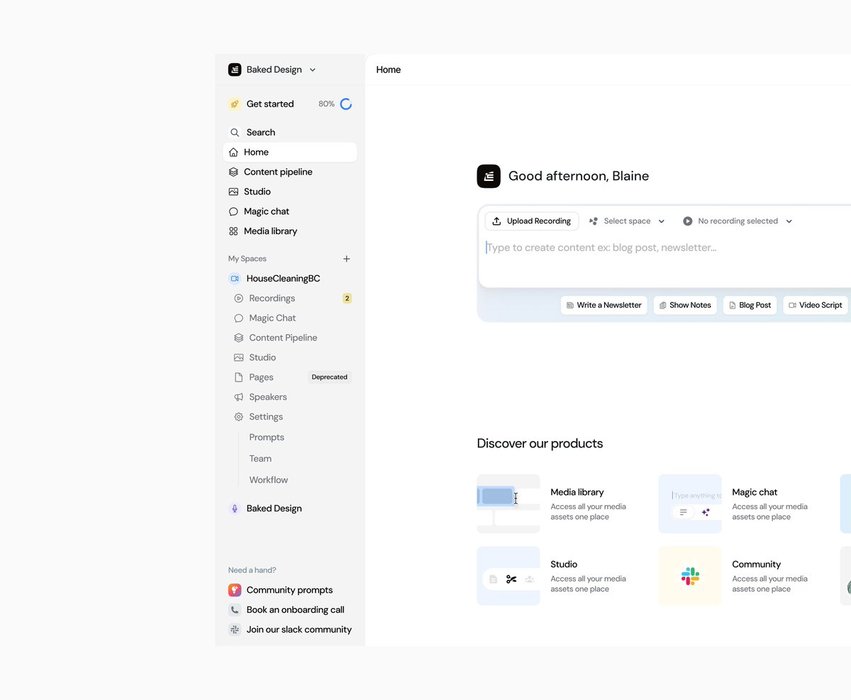Open the No recording selected dropdown
851x700 pixels.
(x=738, y=221)
